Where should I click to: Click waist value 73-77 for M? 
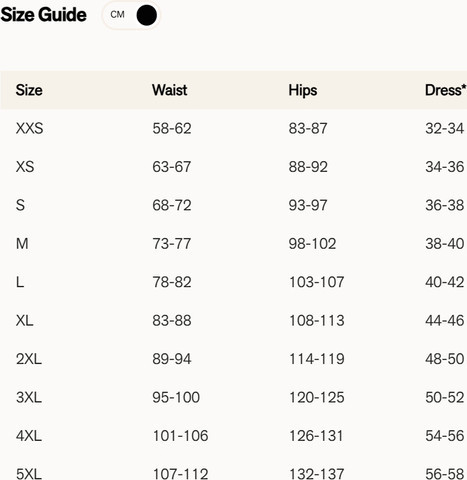172,244
